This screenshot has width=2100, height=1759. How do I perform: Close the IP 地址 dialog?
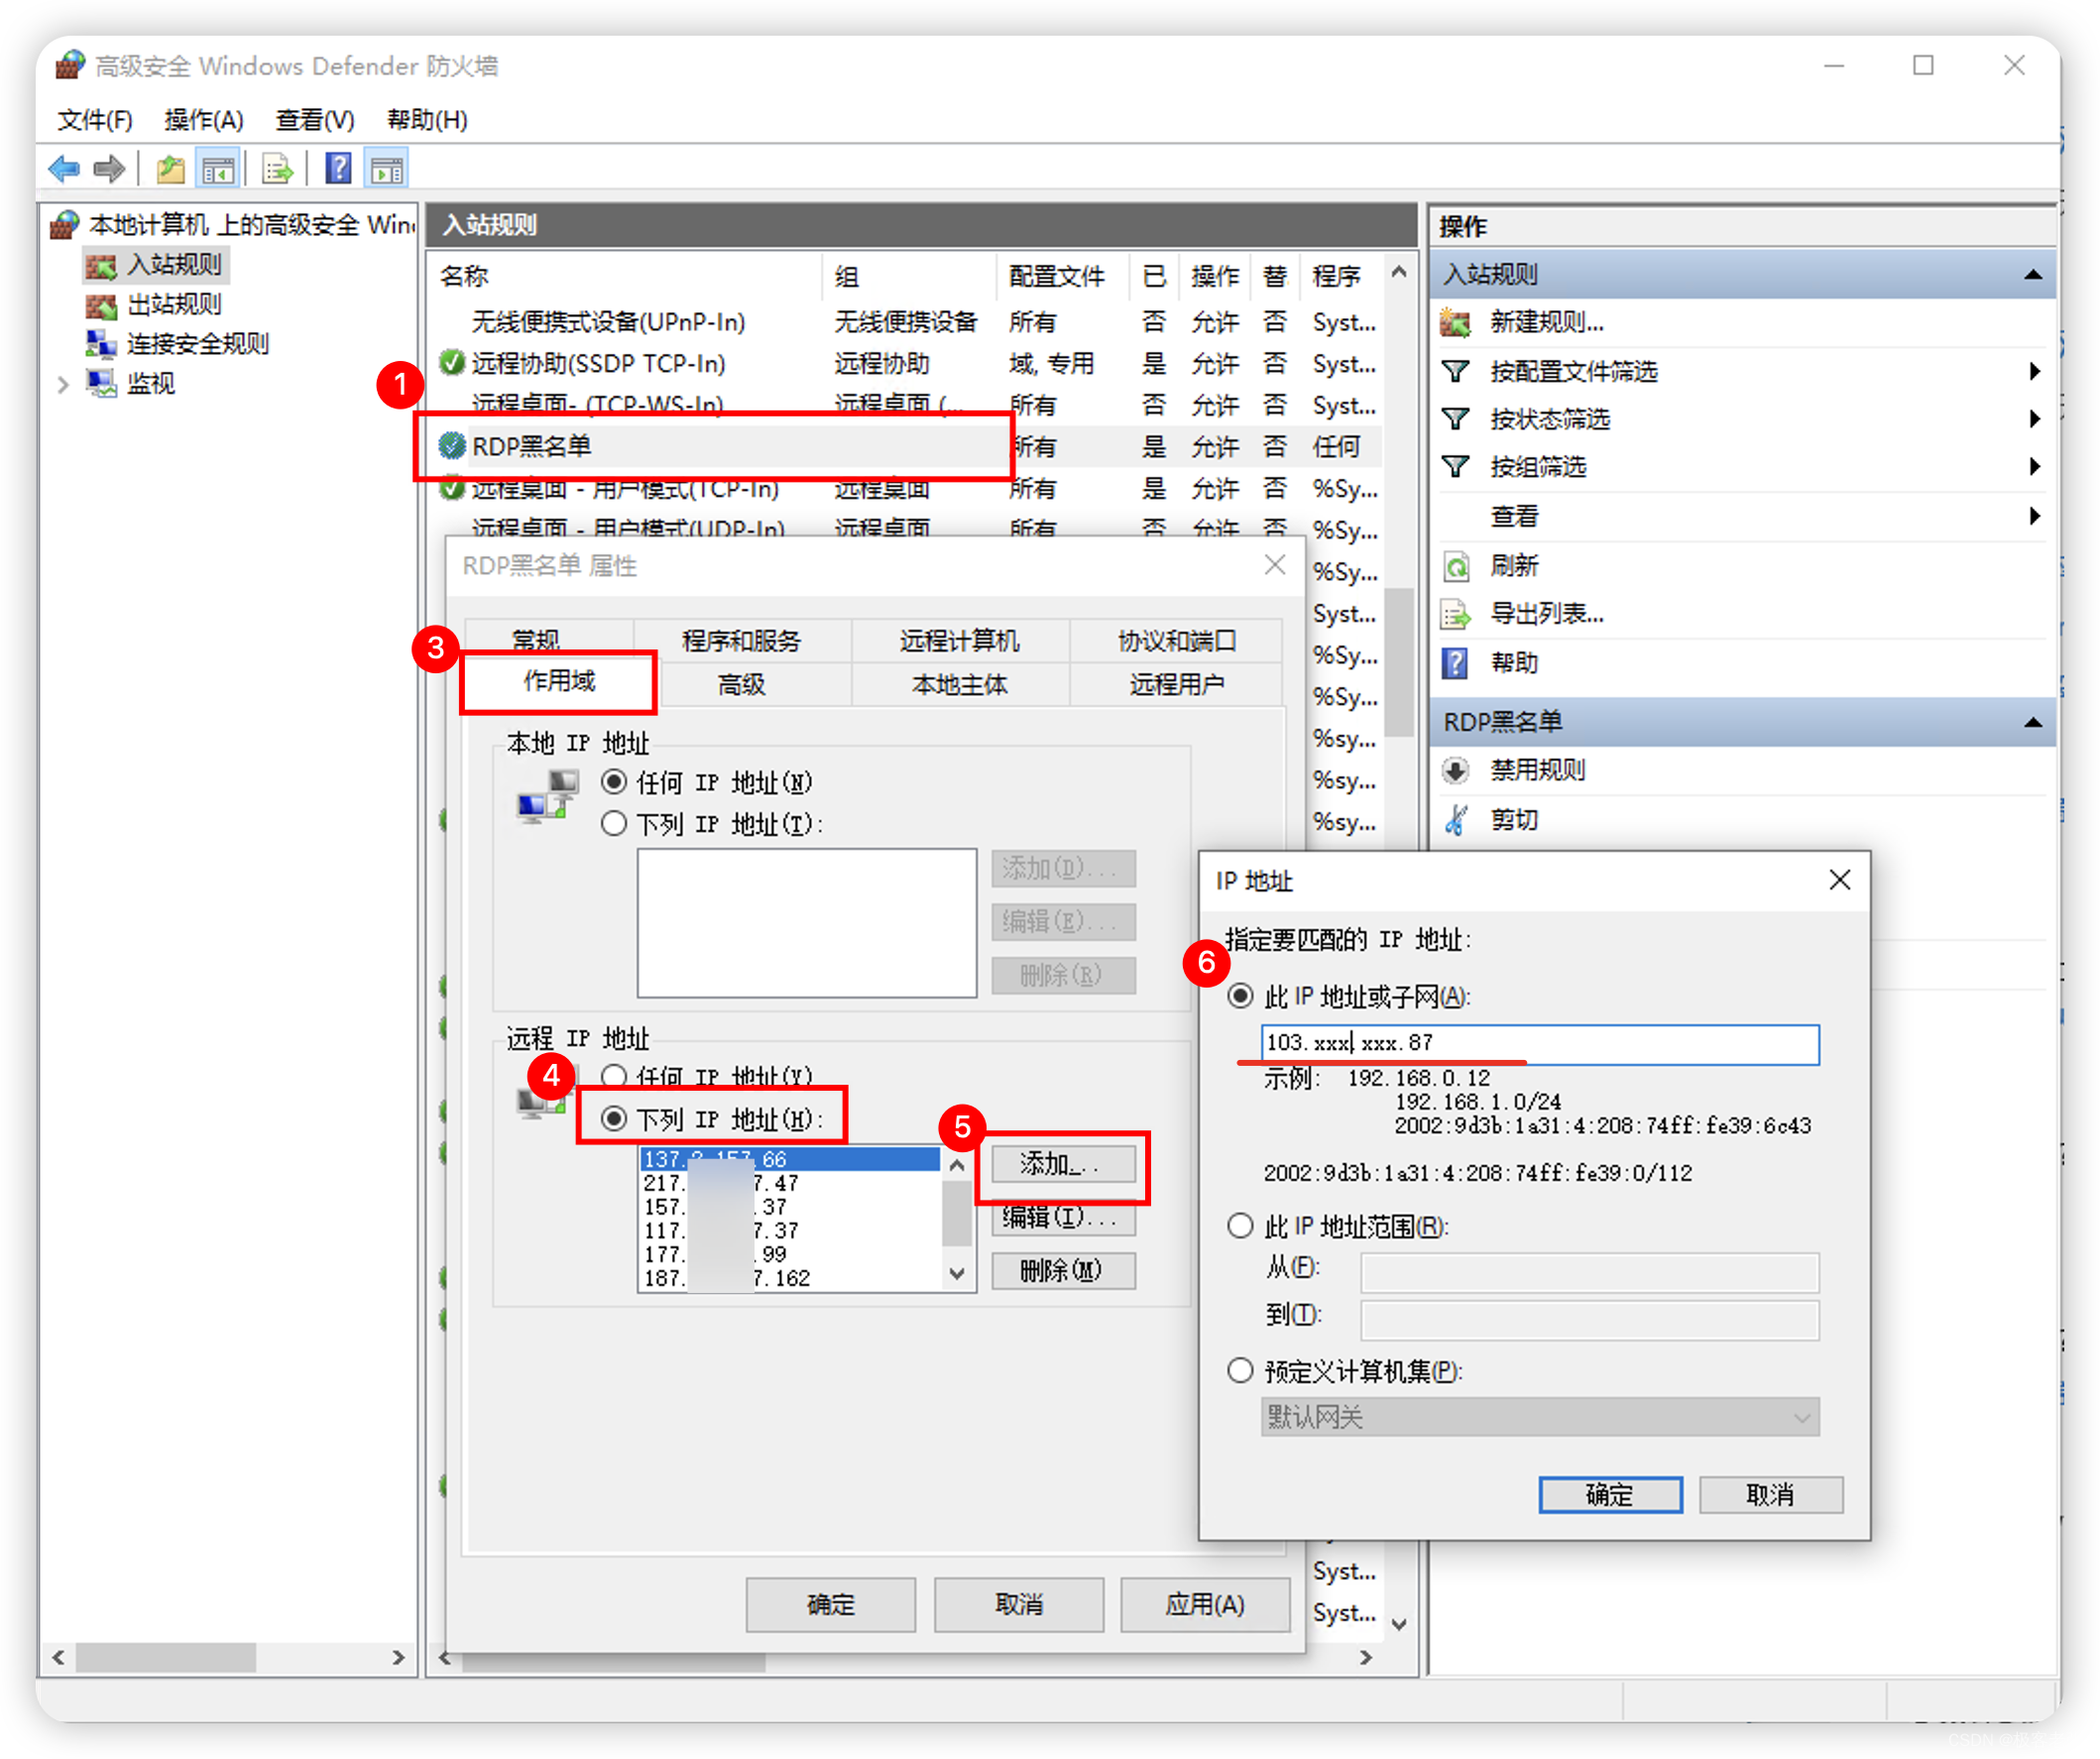1840,880
